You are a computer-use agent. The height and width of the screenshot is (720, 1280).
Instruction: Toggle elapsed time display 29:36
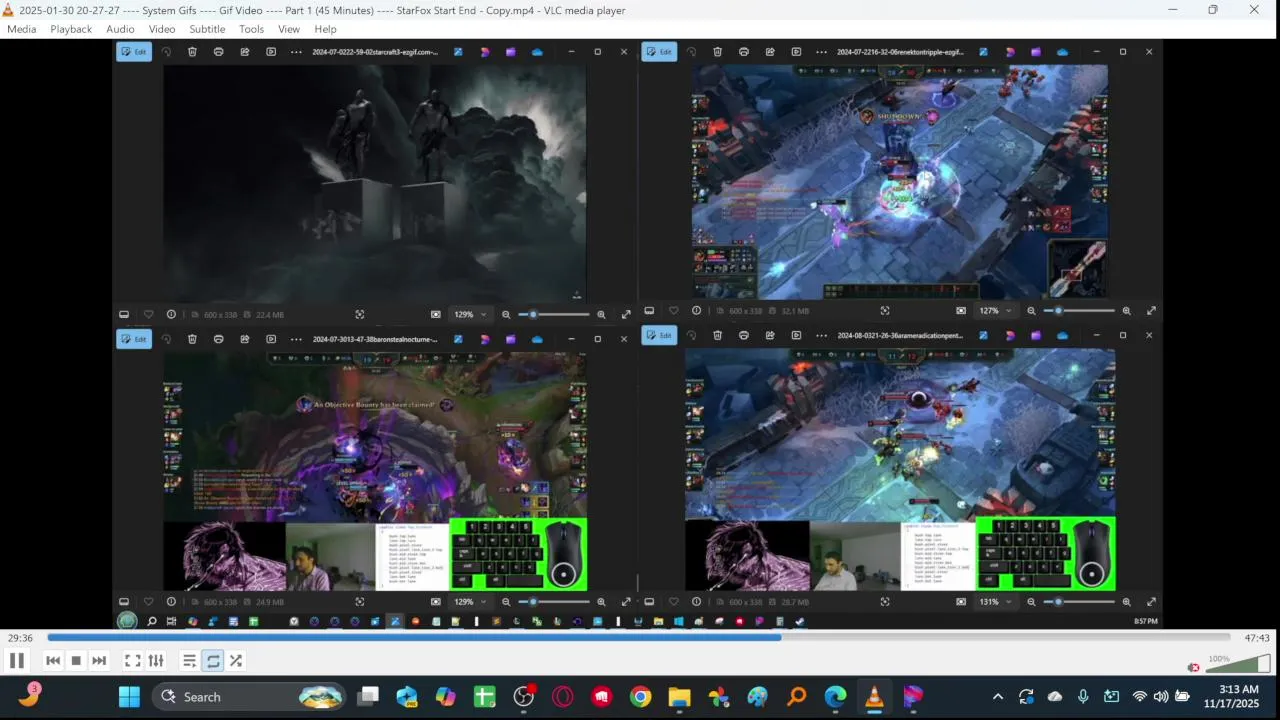tap(20, 638)
